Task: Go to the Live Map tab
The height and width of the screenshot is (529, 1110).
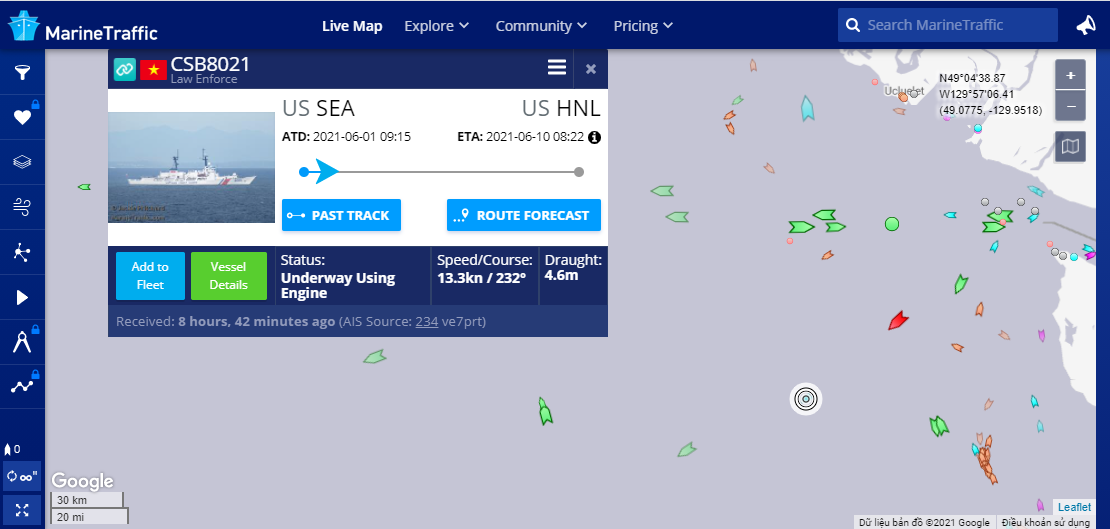Action: click(352, 26)
